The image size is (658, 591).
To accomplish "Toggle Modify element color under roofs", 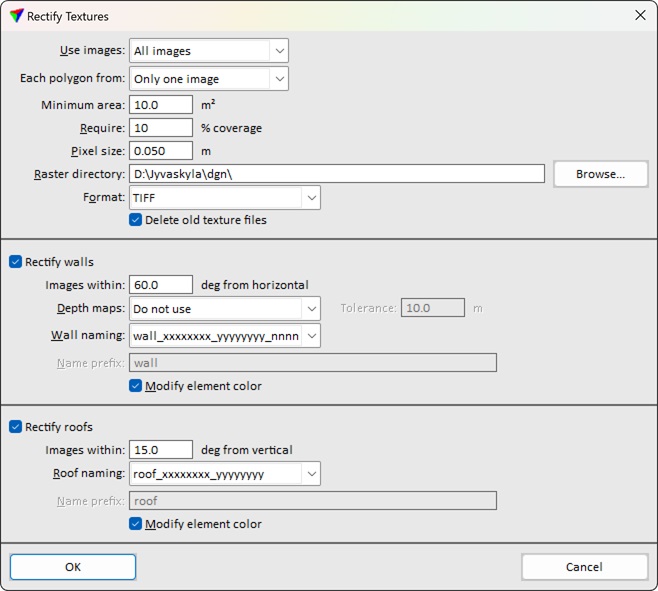I will point(136,524).
